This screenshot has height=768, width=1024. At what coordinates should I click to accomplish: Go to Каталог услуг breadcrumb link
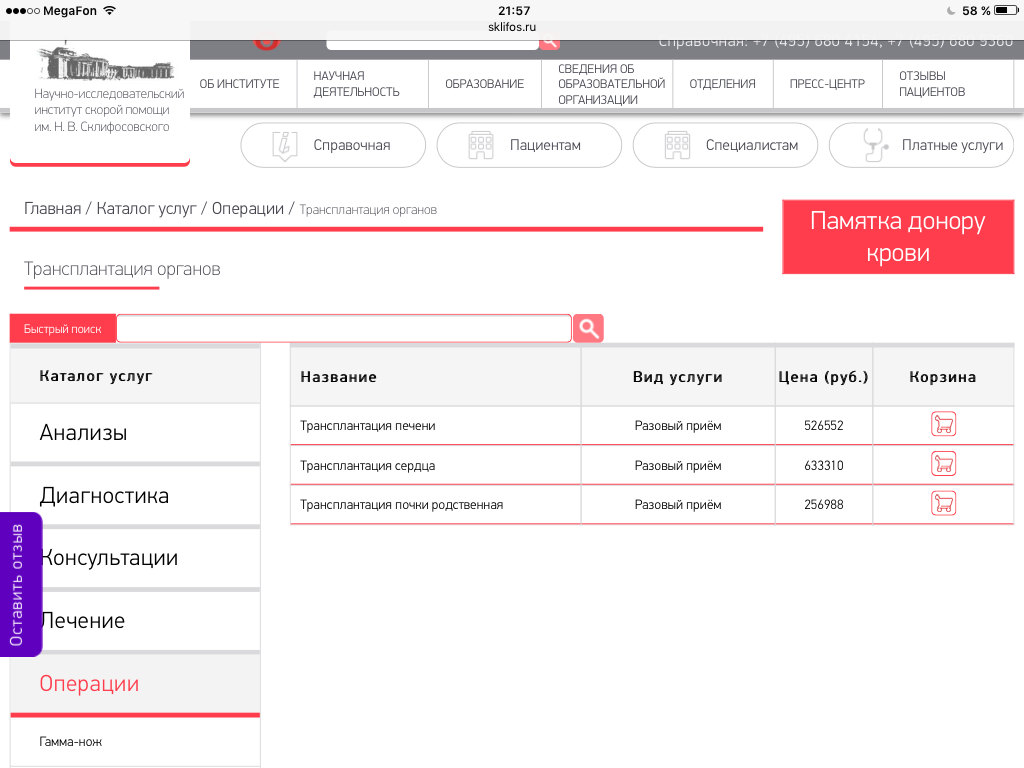(x=146, y=209)
